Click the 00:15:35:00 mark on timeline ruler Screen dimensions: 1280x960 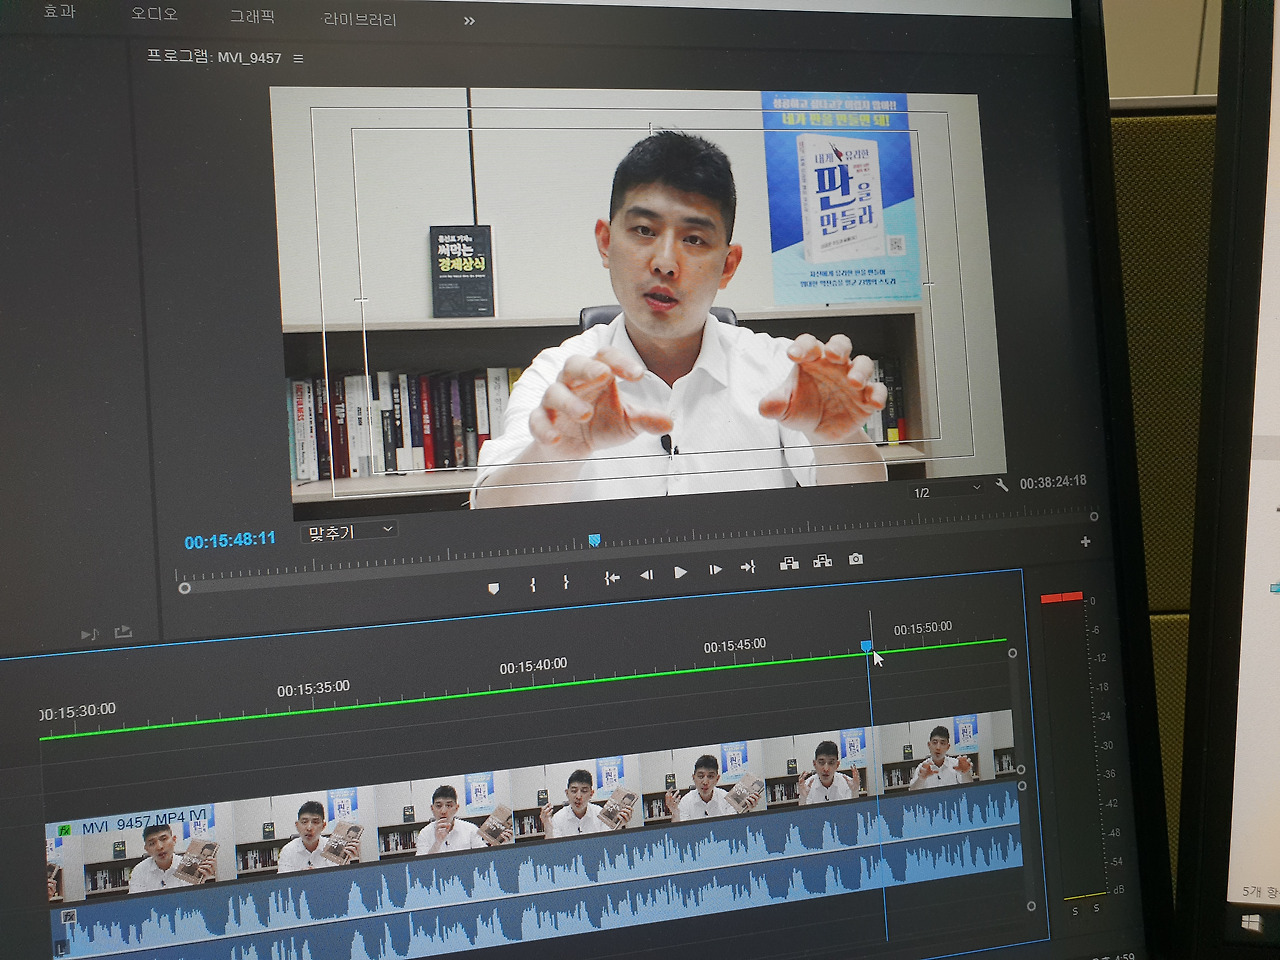tap(313, 689)
